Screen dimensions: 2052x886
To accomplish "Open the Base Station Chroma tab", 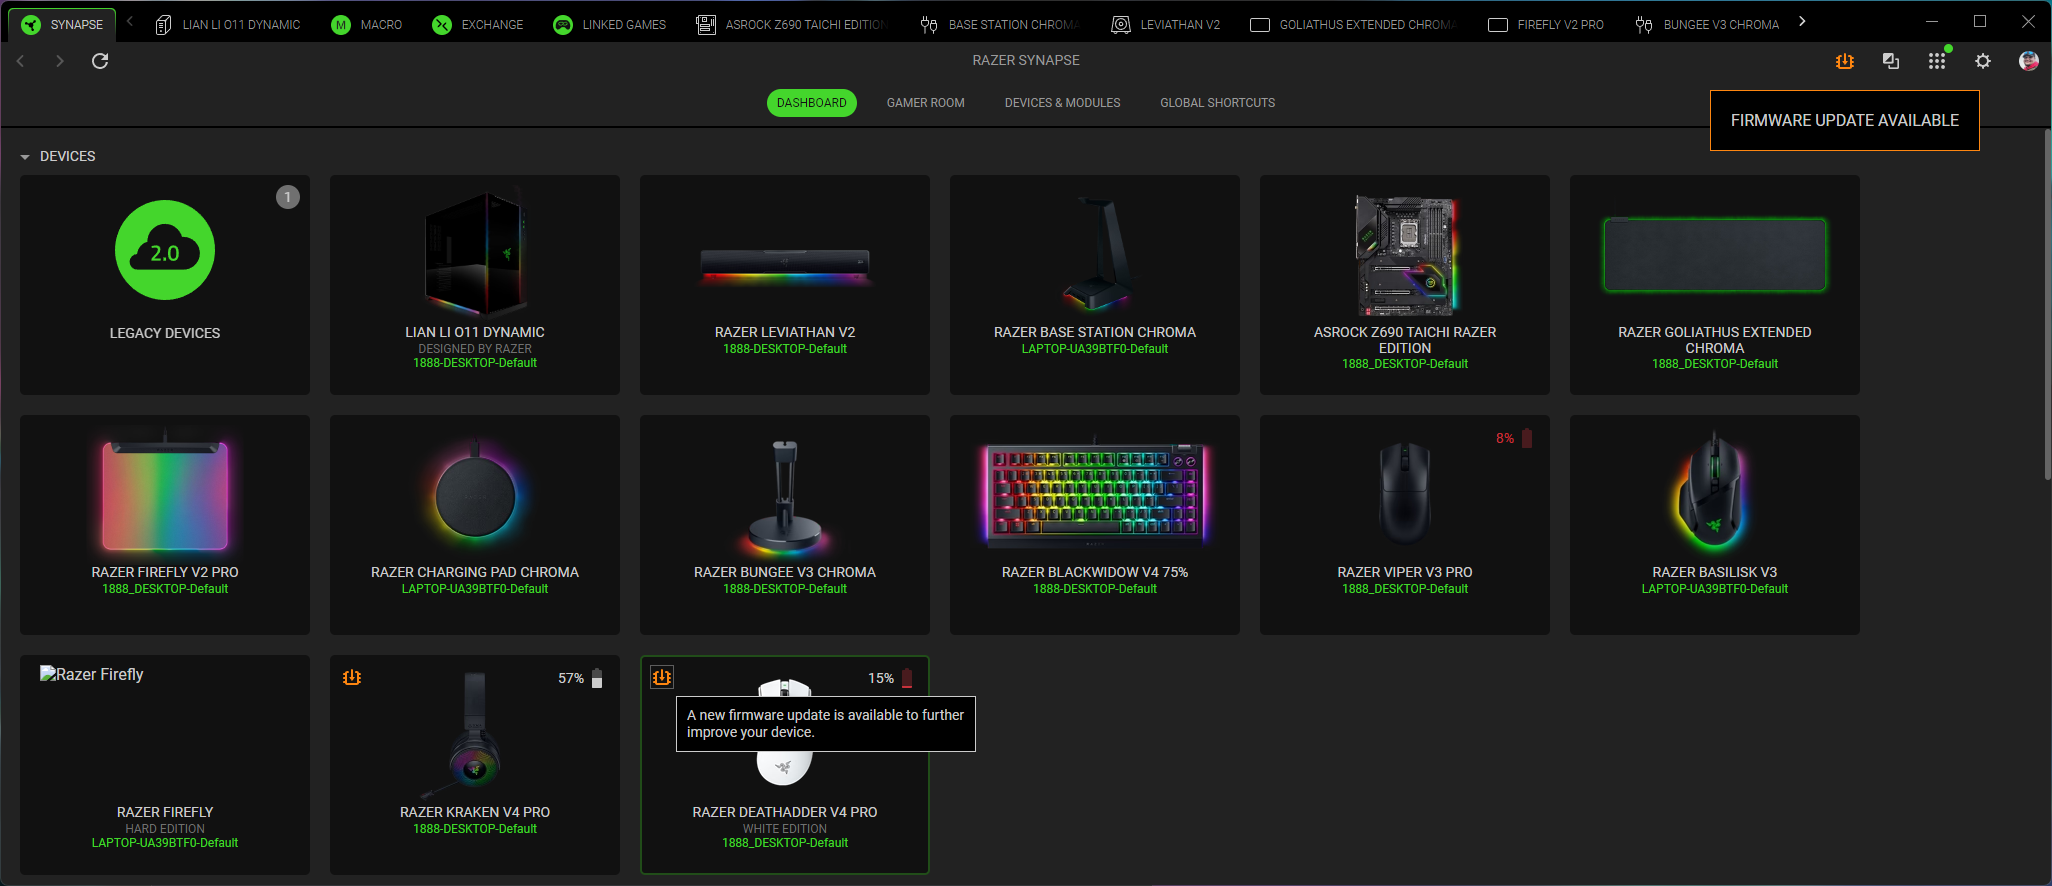I will [999, 24].
